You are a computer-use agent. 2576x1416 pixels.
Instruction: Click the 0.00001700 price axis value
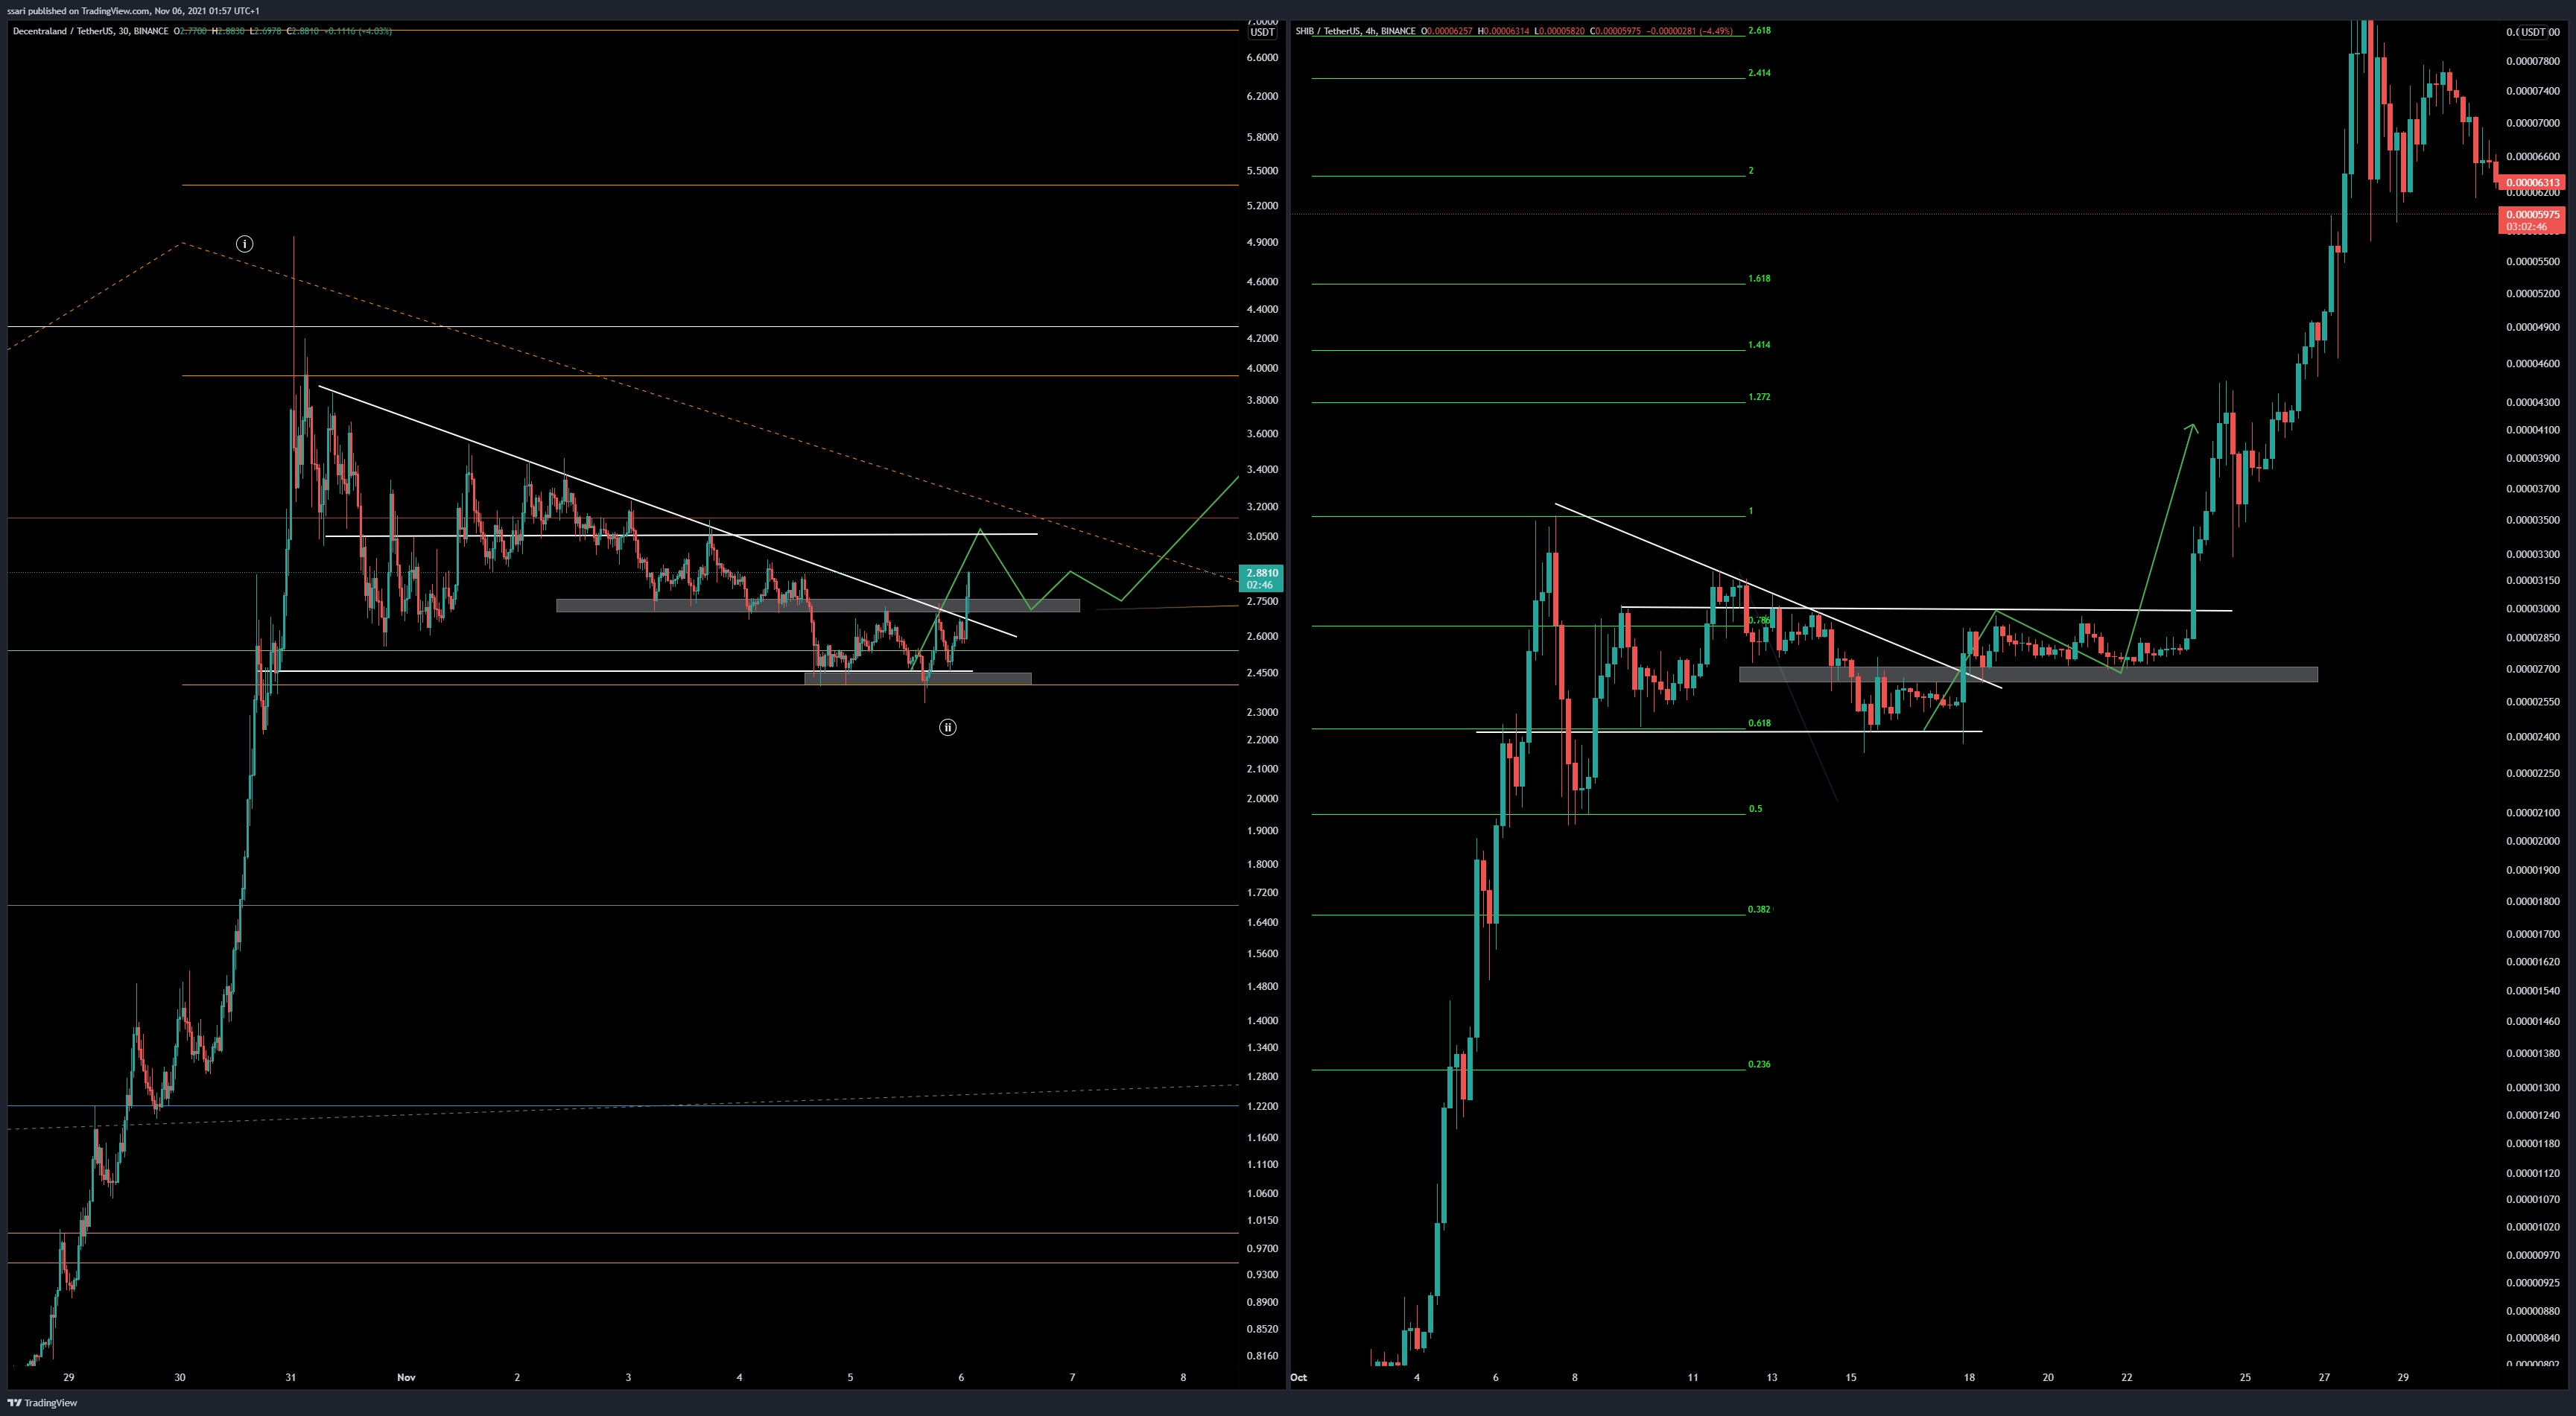tap(2533, 935)
